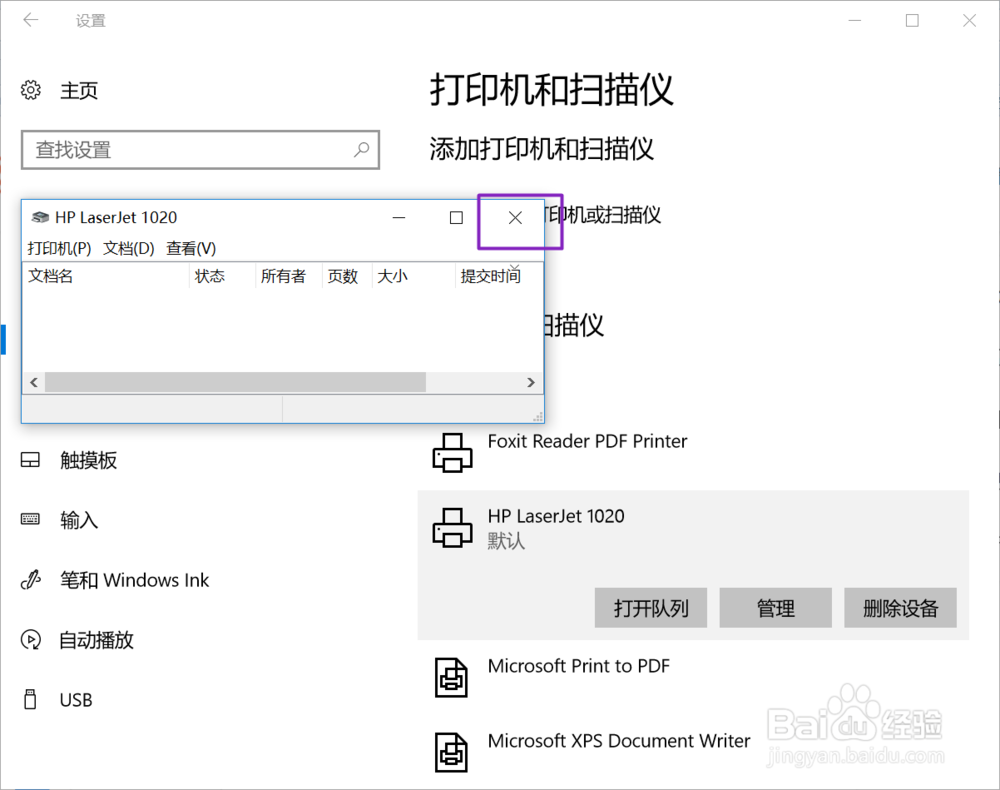Go to 主页 in Settings

[x=79, y=90]
